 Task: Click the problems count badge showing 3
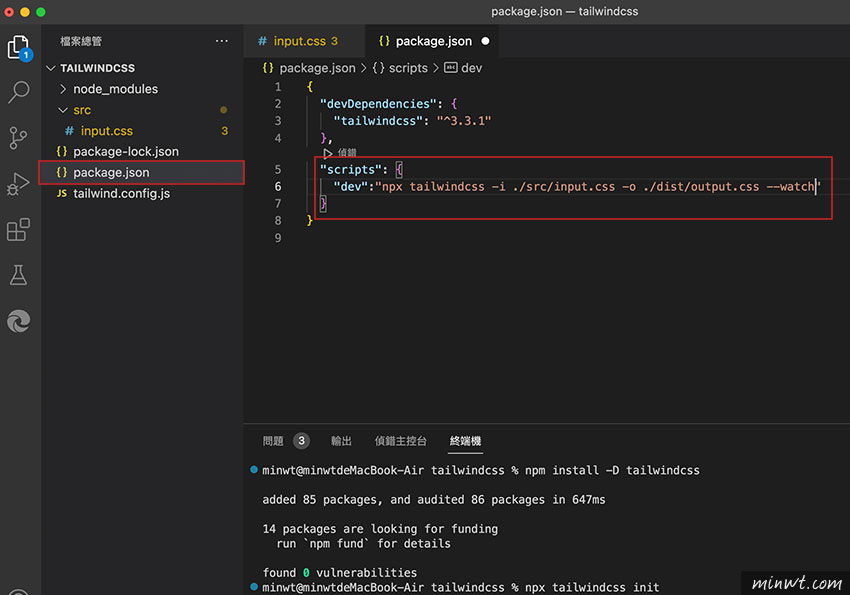301,441
